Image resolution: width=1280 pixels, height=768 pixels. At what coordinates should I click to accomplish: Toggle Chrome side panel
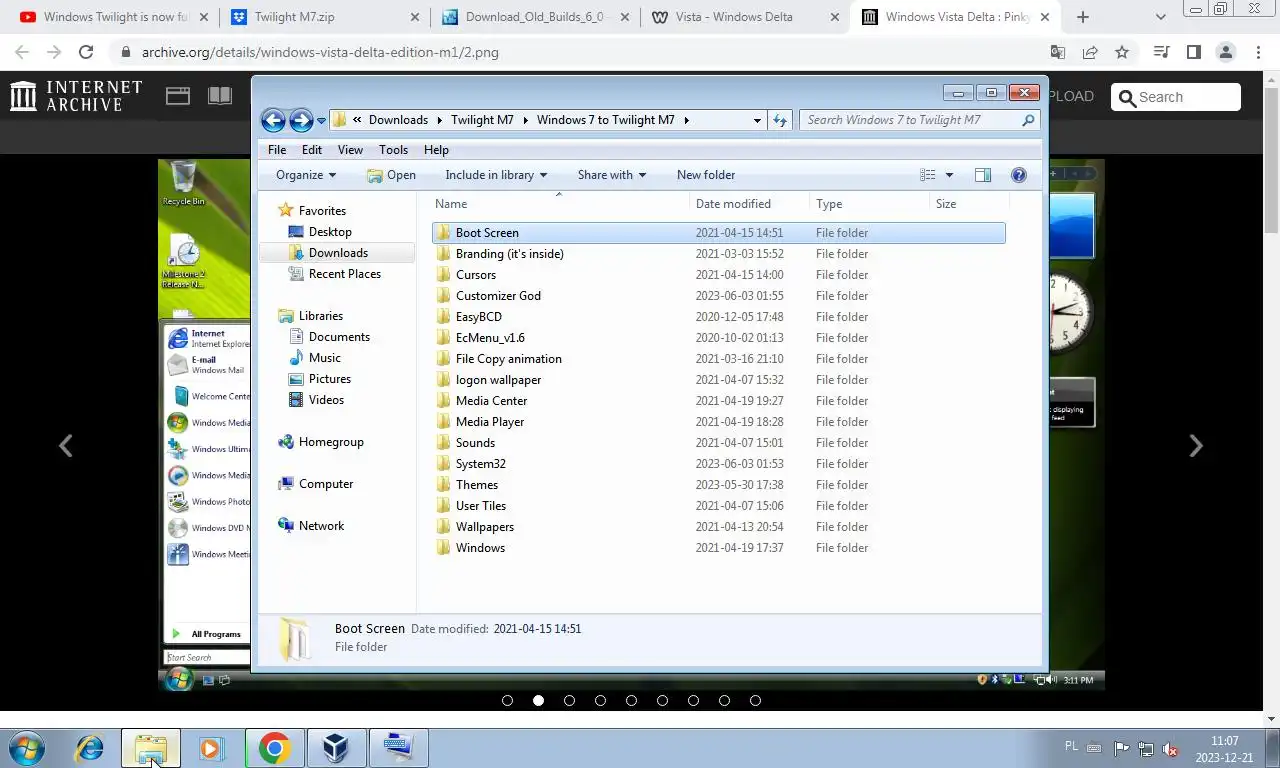coord(1193,52)
